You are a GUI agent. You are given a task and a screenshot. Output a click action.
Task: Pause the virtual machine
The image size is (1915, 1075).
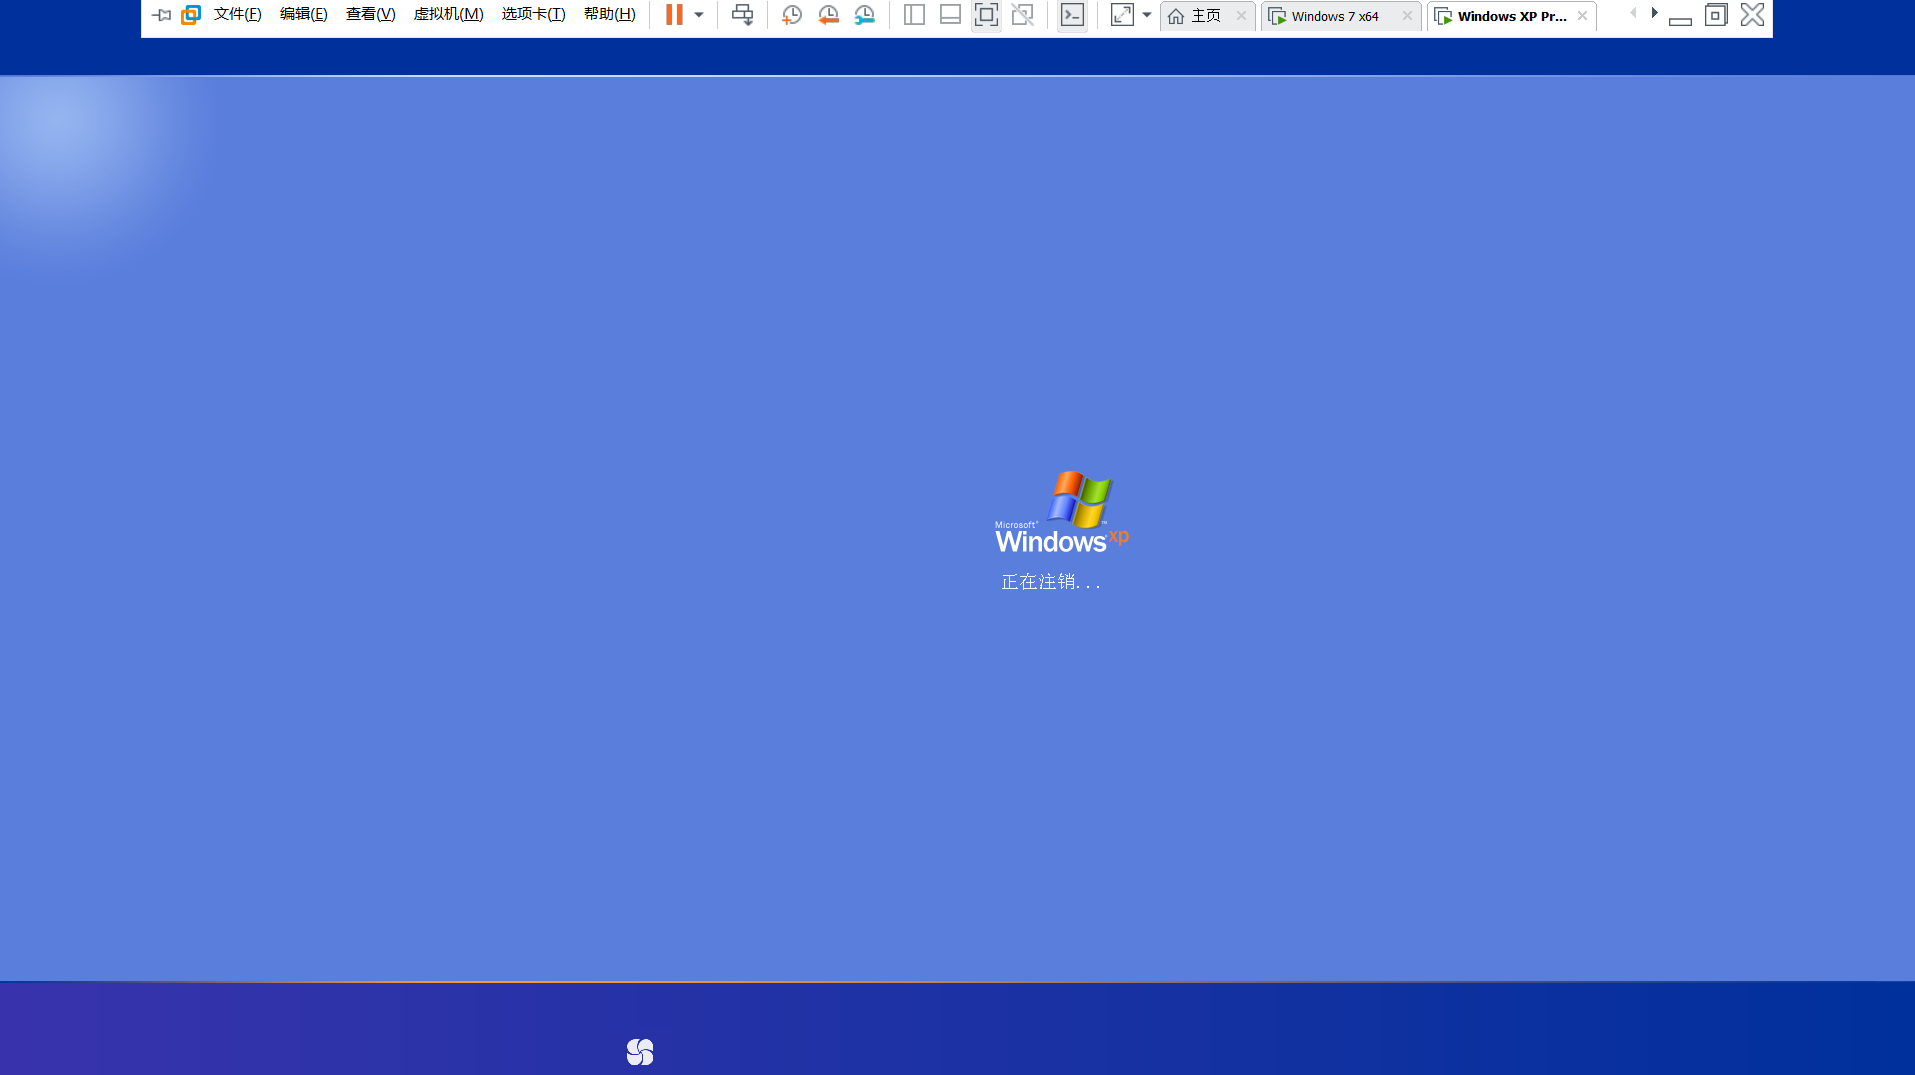[675, 15]
